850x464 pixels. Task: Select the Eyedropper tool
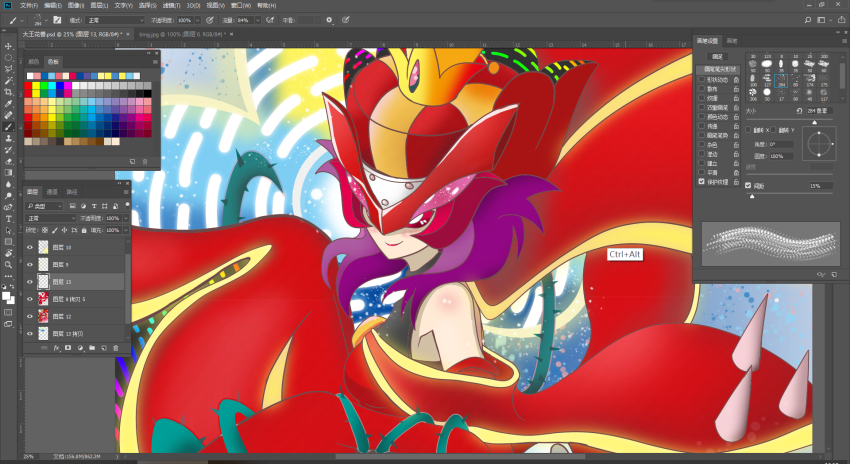coord(8,104)
